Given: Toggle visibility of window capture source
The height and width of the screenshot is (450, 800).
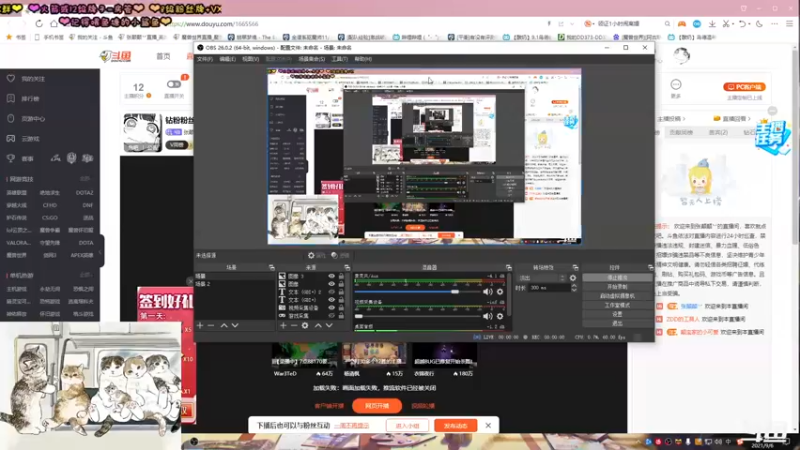Looking at the screenshot, I should [332, 316].
